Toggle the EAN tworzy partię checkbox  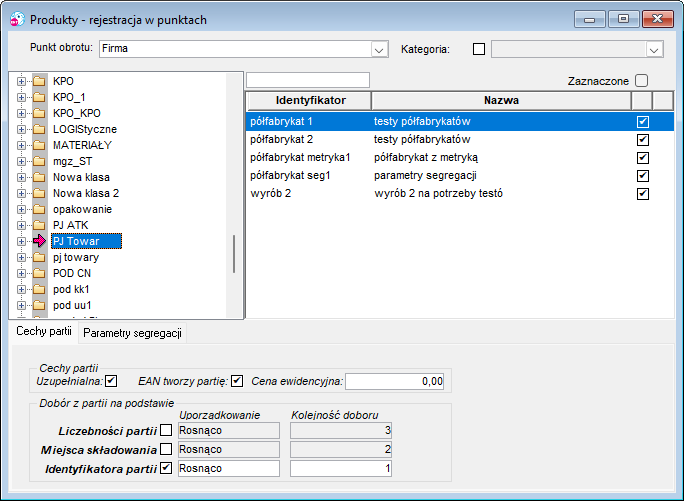[x=237, y=381]
